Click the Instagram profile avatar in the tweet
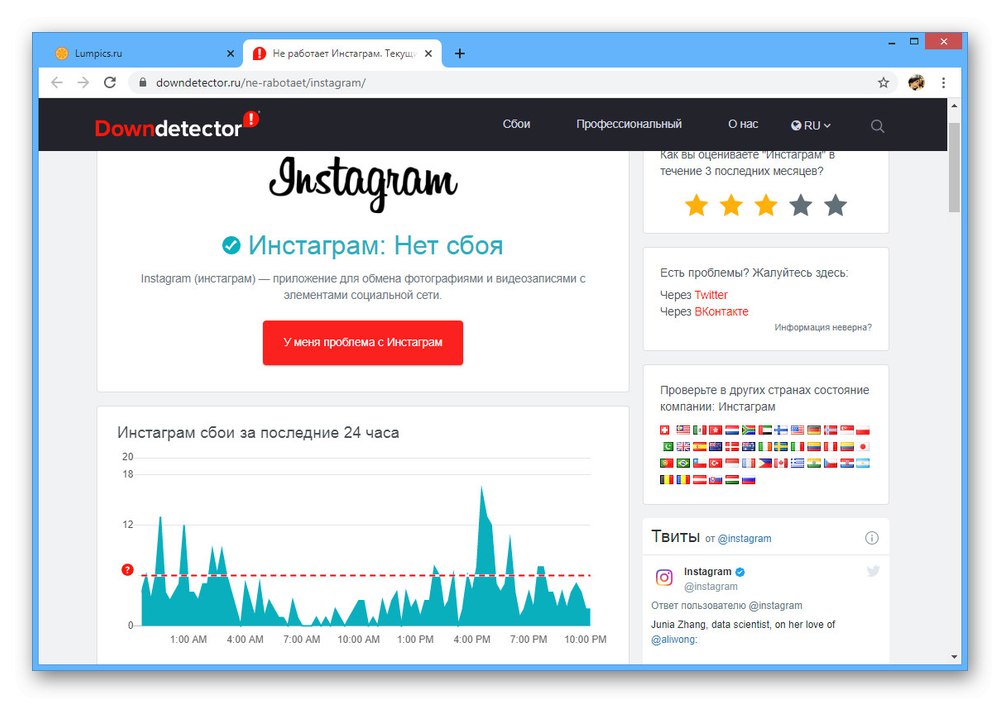This screenshot has width=1000, height=703. pos(664,577)
